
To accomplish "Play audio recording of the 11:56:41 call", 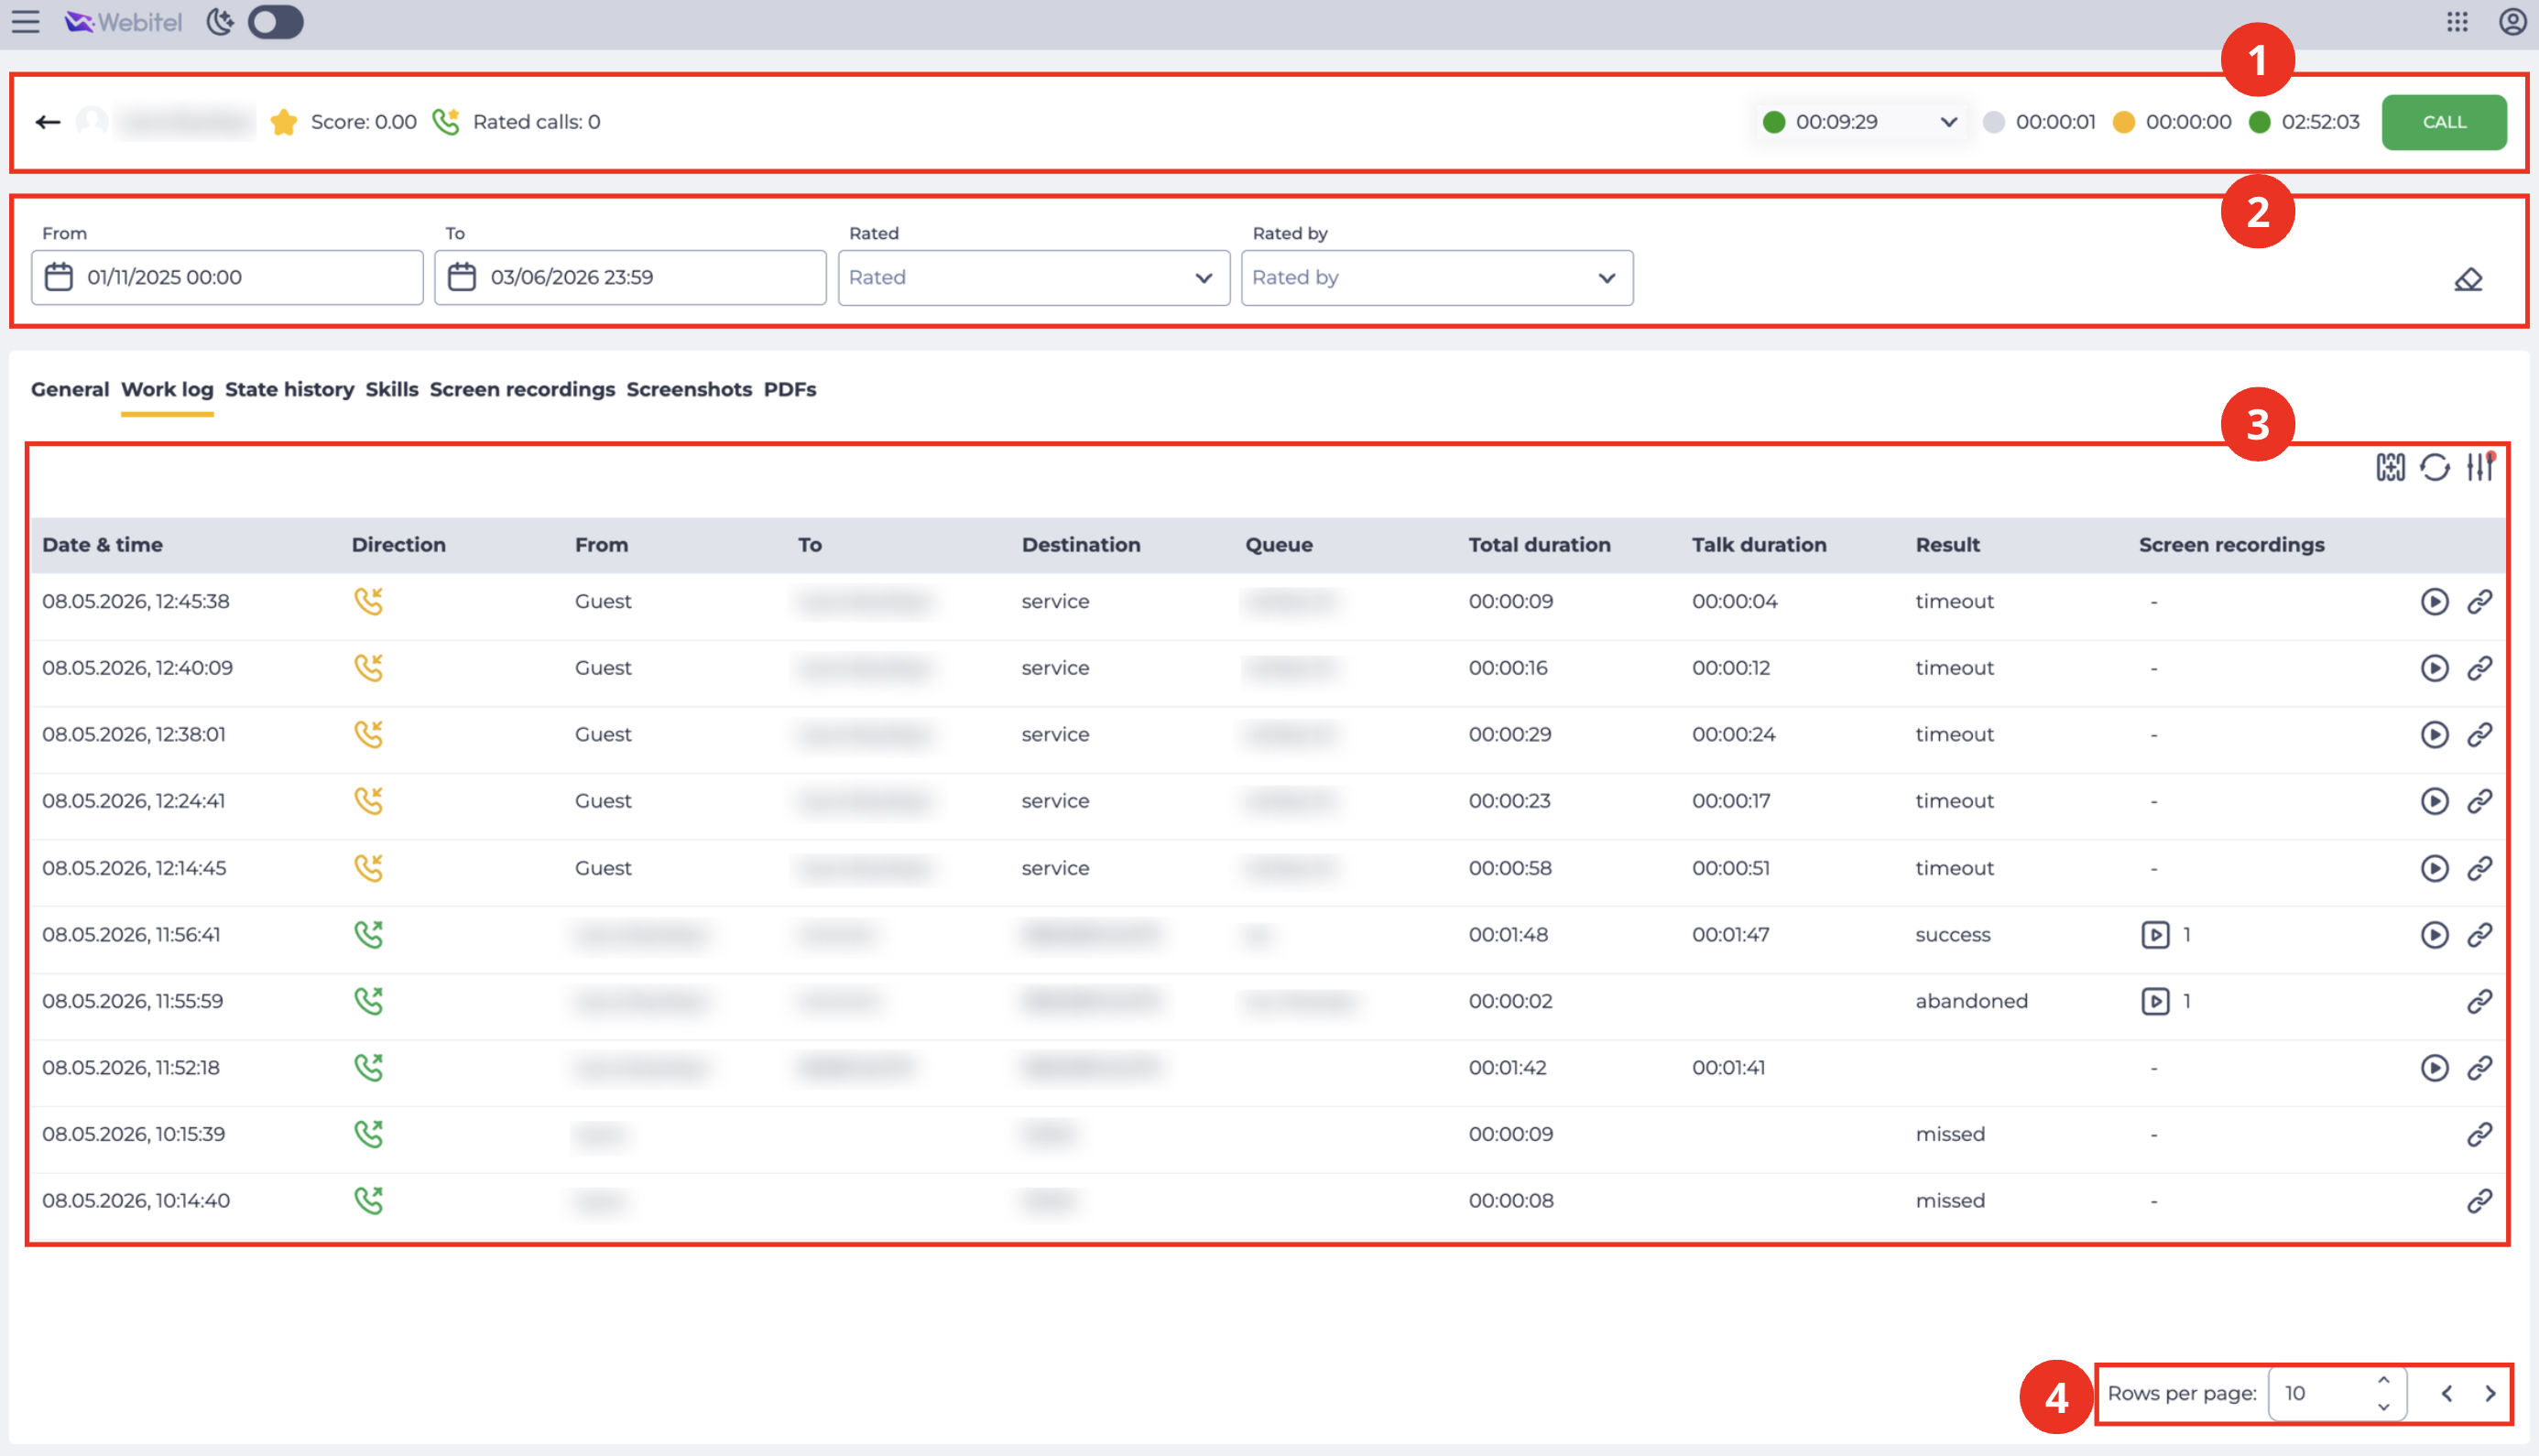I will click(2434, 935).
